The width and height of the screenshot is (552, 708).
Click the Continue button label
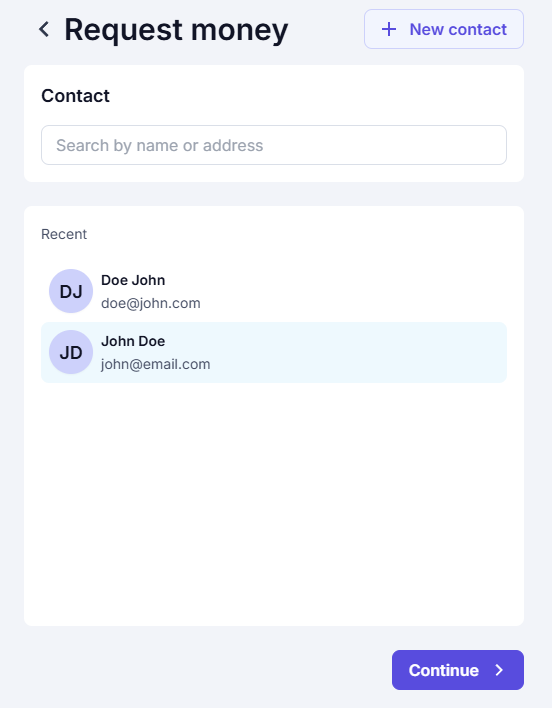443,670
